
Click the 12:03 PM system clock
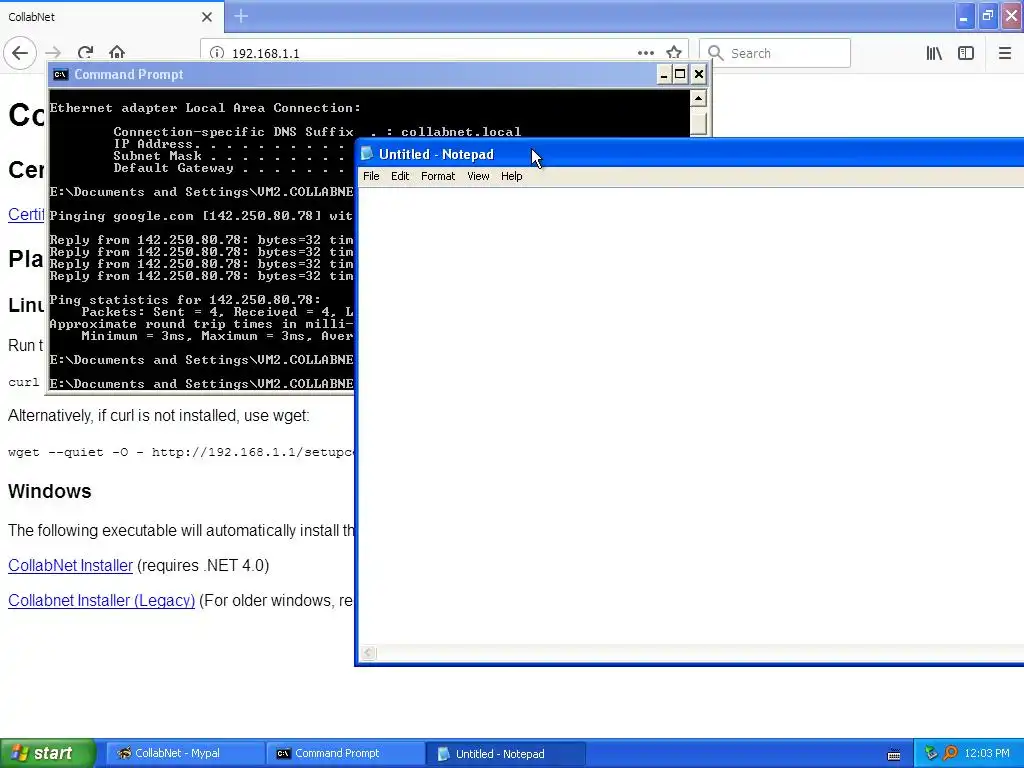tap(987, 754)
